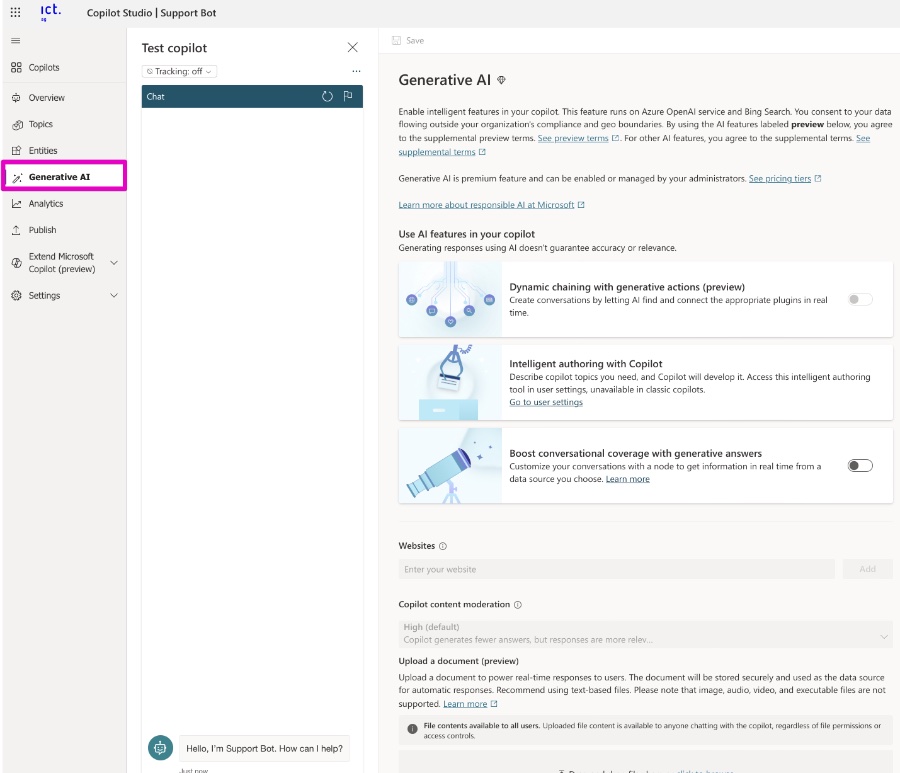900x773 pixels.
Task: Click the Dynamic chaining illustration thumbnail
Action: [x=450, y=299]
